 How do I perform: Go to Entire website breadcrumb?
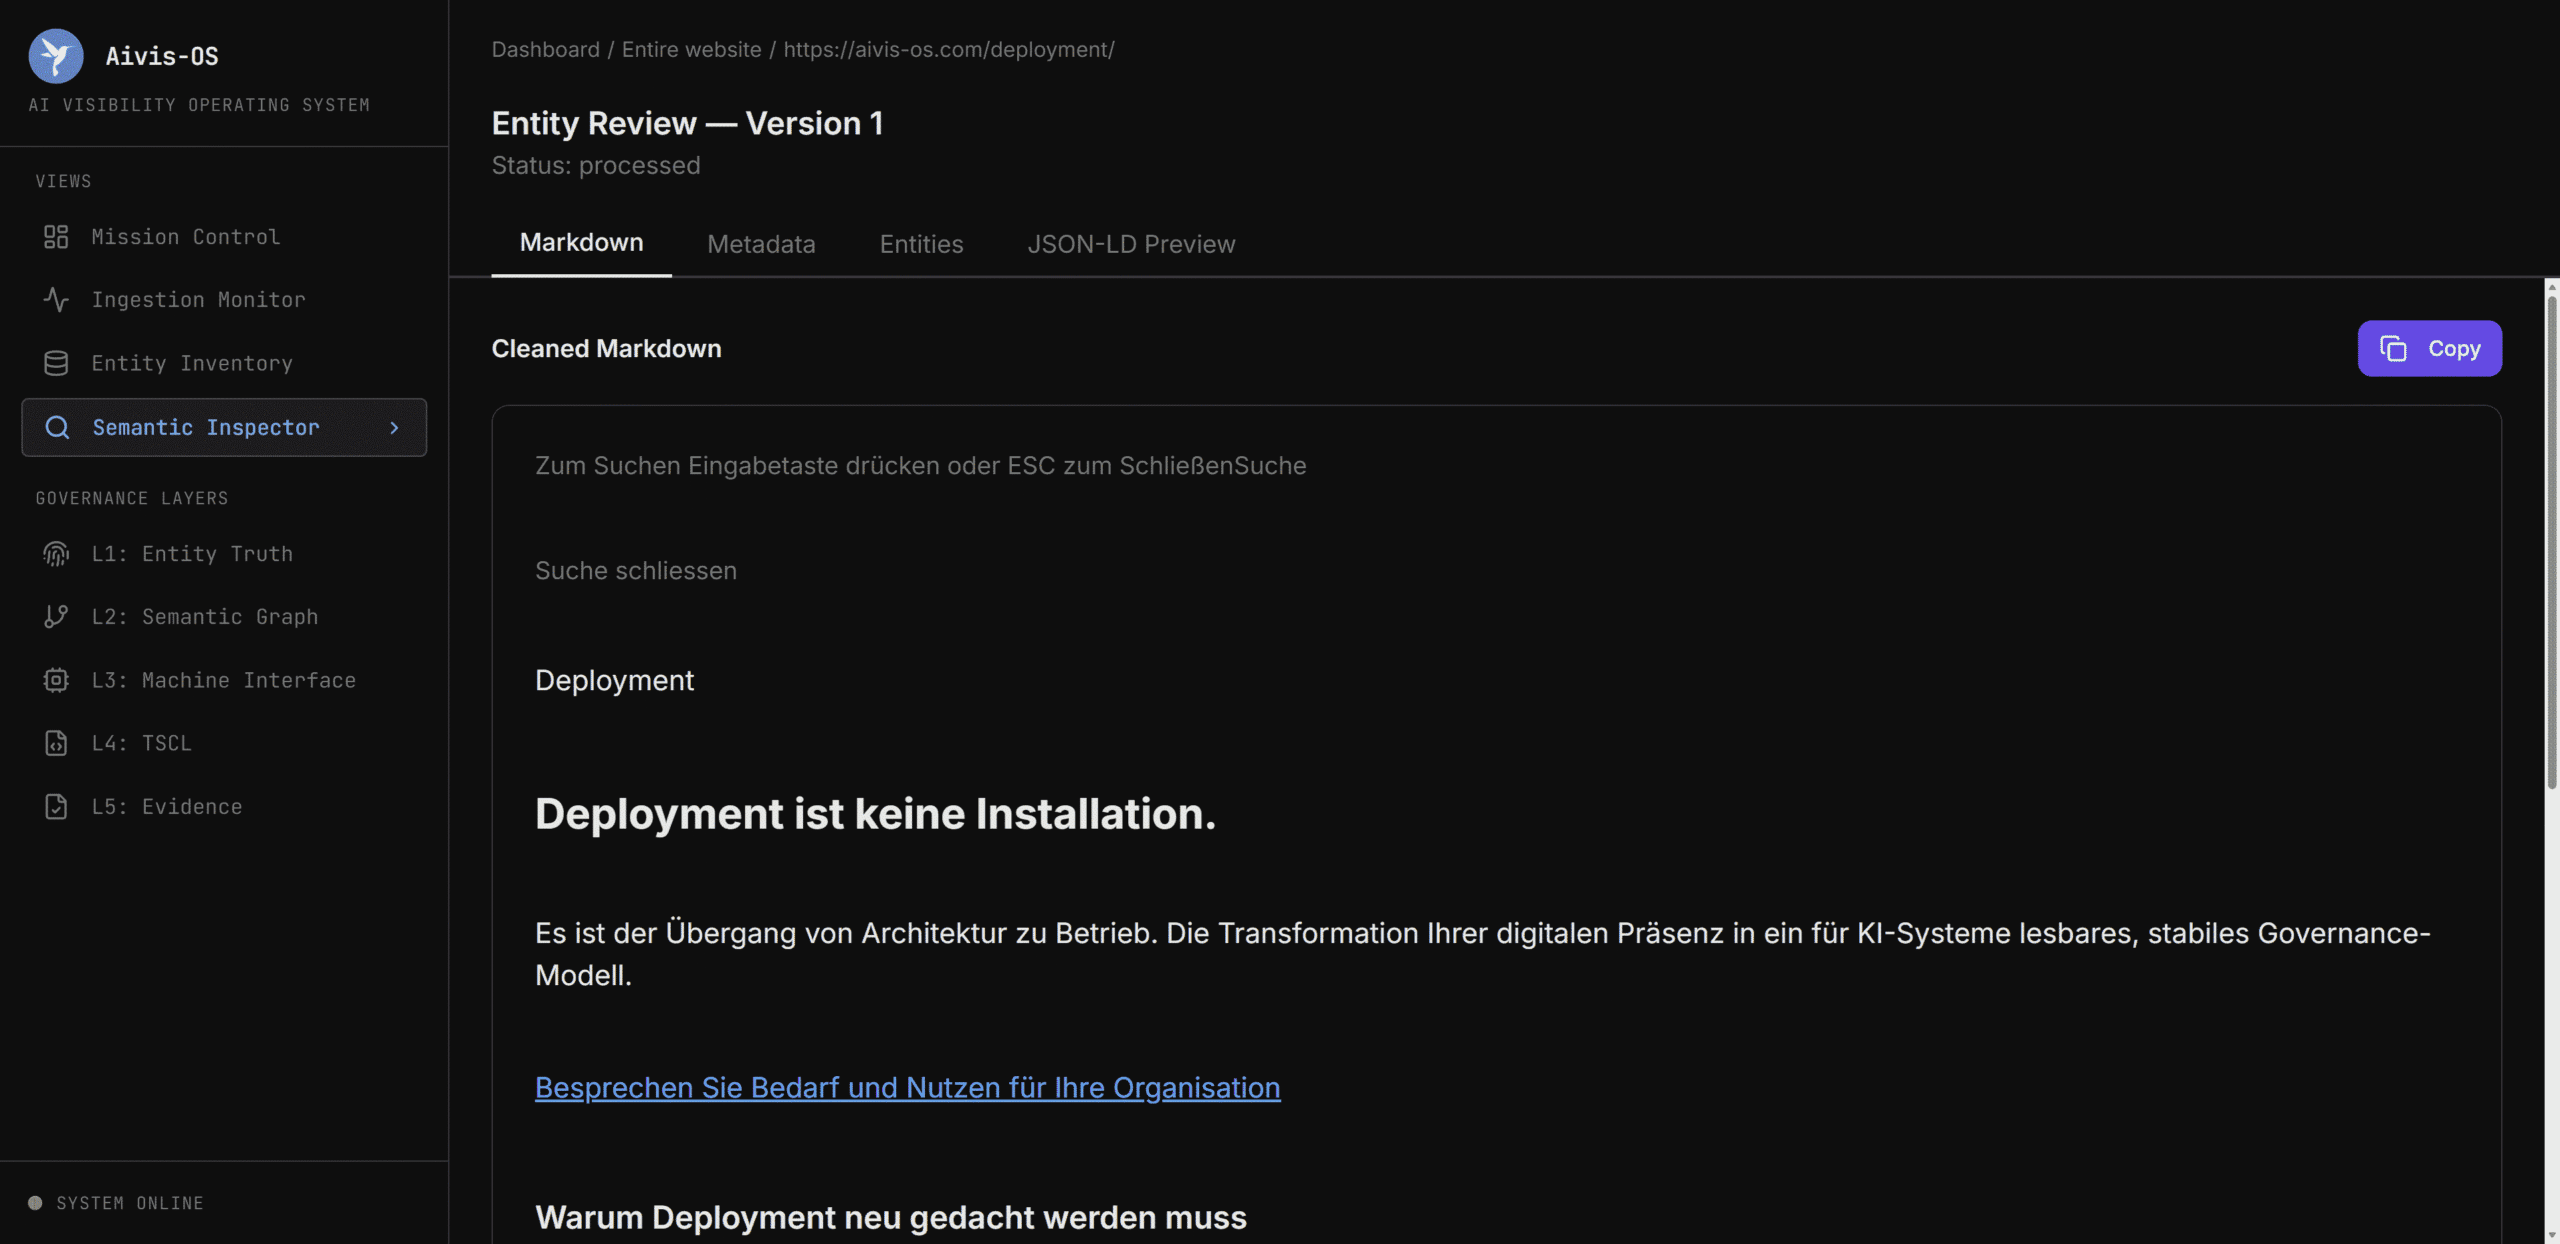[x=691, y=50]
